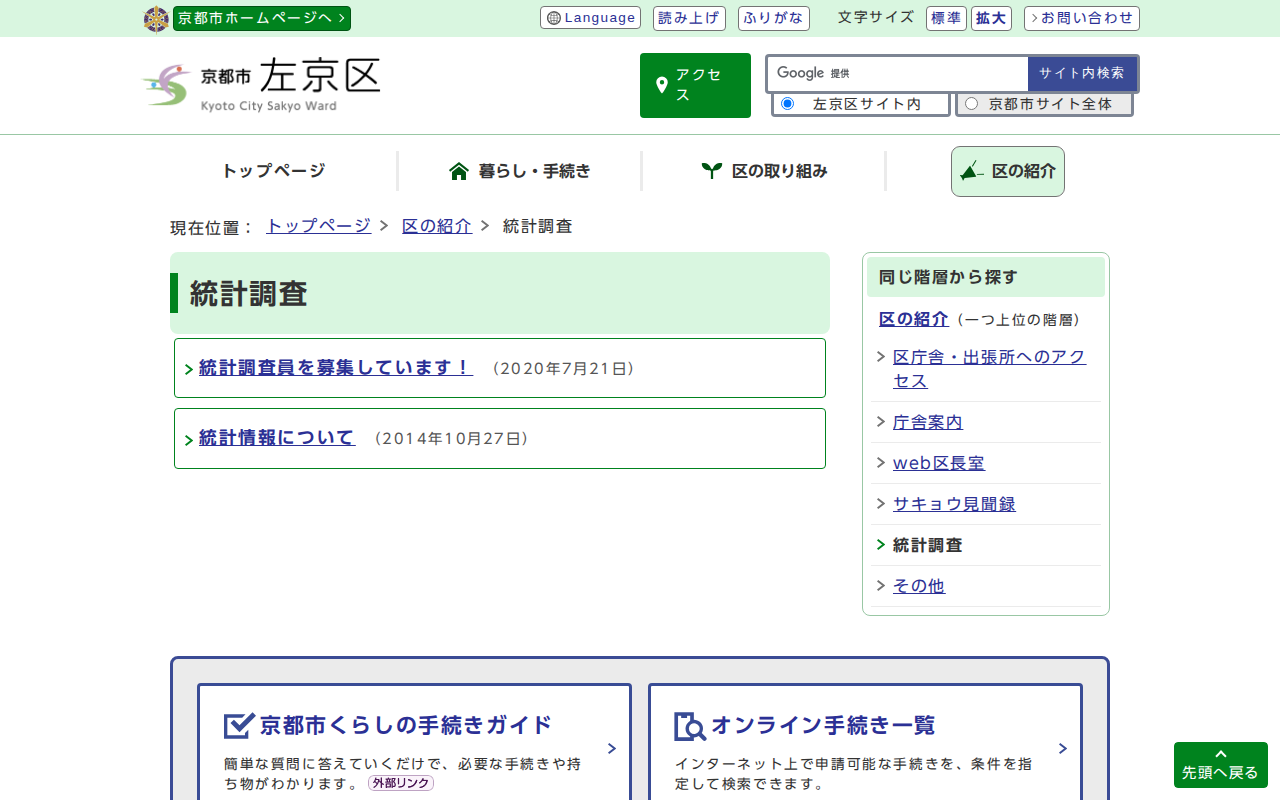
Task: Click the Kyoto city emblem icon
Action: pos(156,19)
